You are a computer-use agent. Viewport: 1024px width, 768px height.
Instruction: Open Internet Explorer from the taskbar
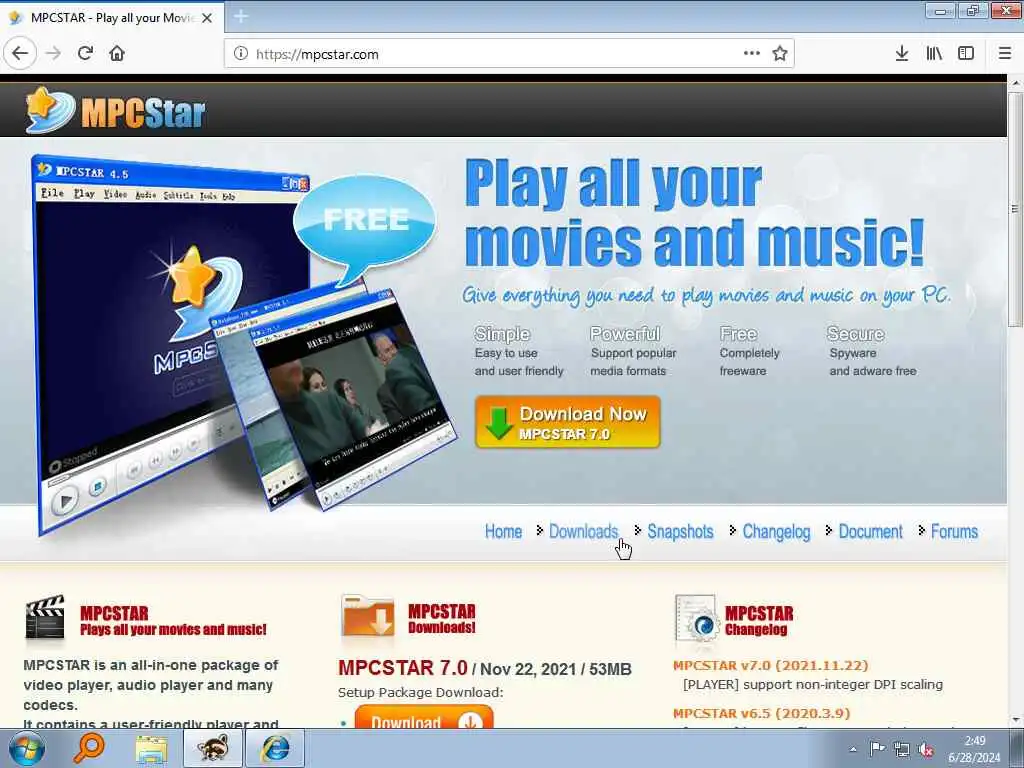coord(275,748)
